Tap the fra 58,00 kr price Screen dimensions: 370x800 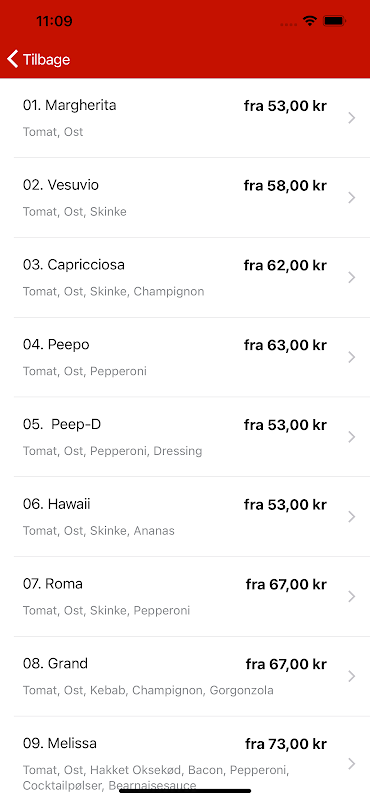pos(285,186)
